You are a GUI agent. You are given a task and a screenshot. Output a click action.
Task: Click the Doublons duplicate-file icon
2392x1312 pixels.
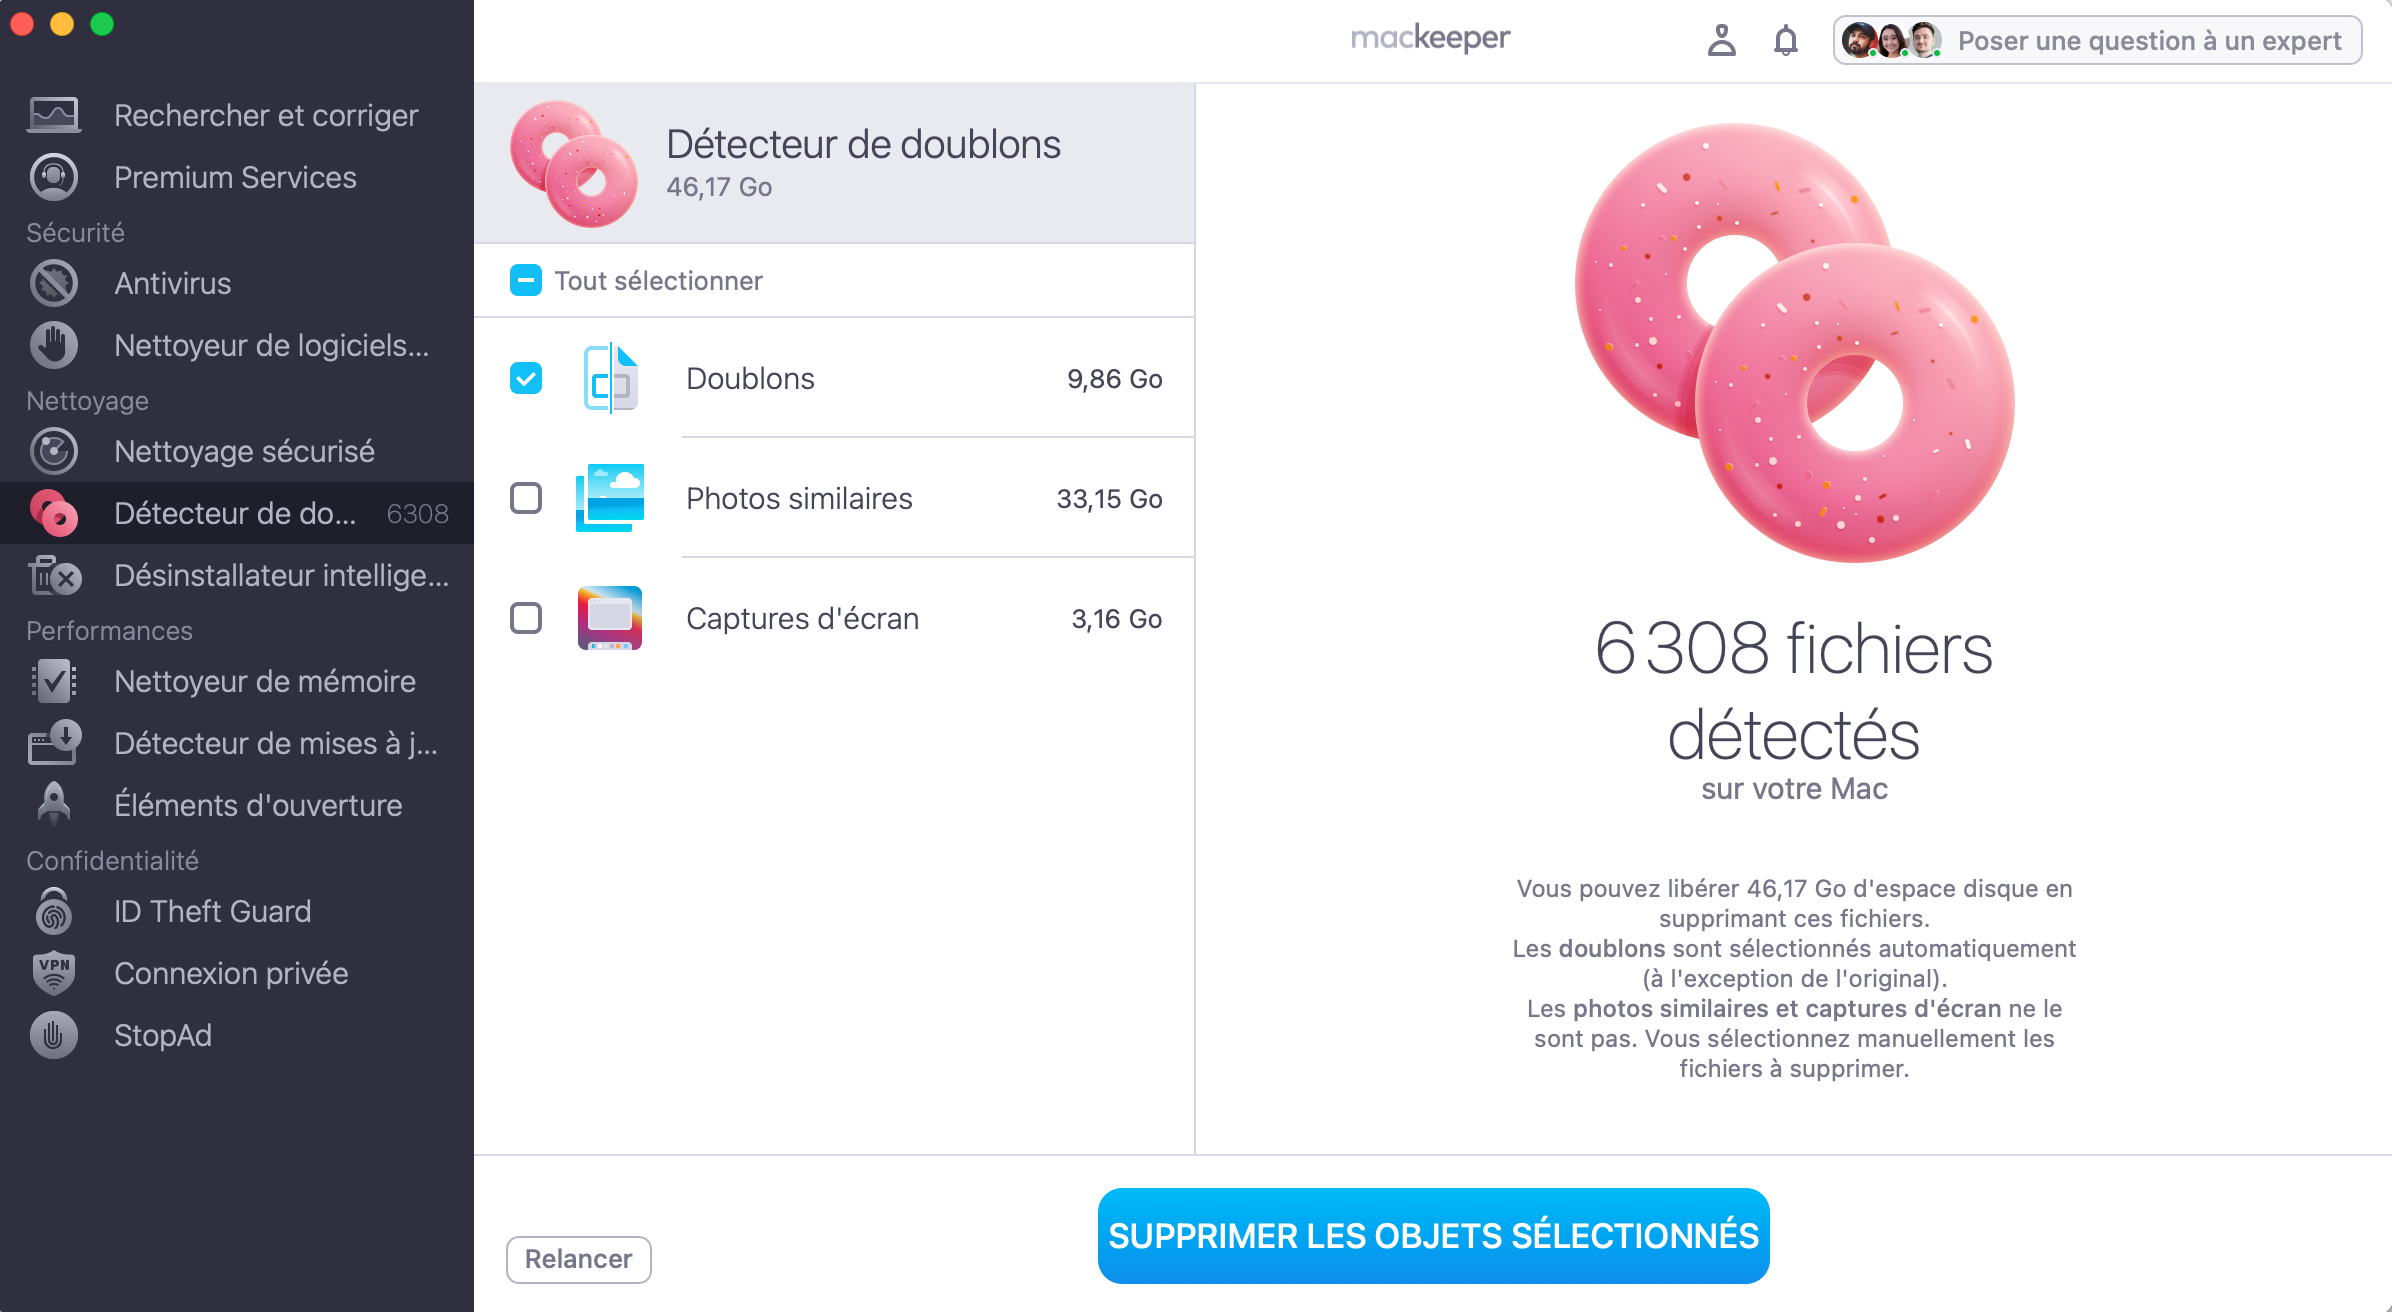coord(610,378)
